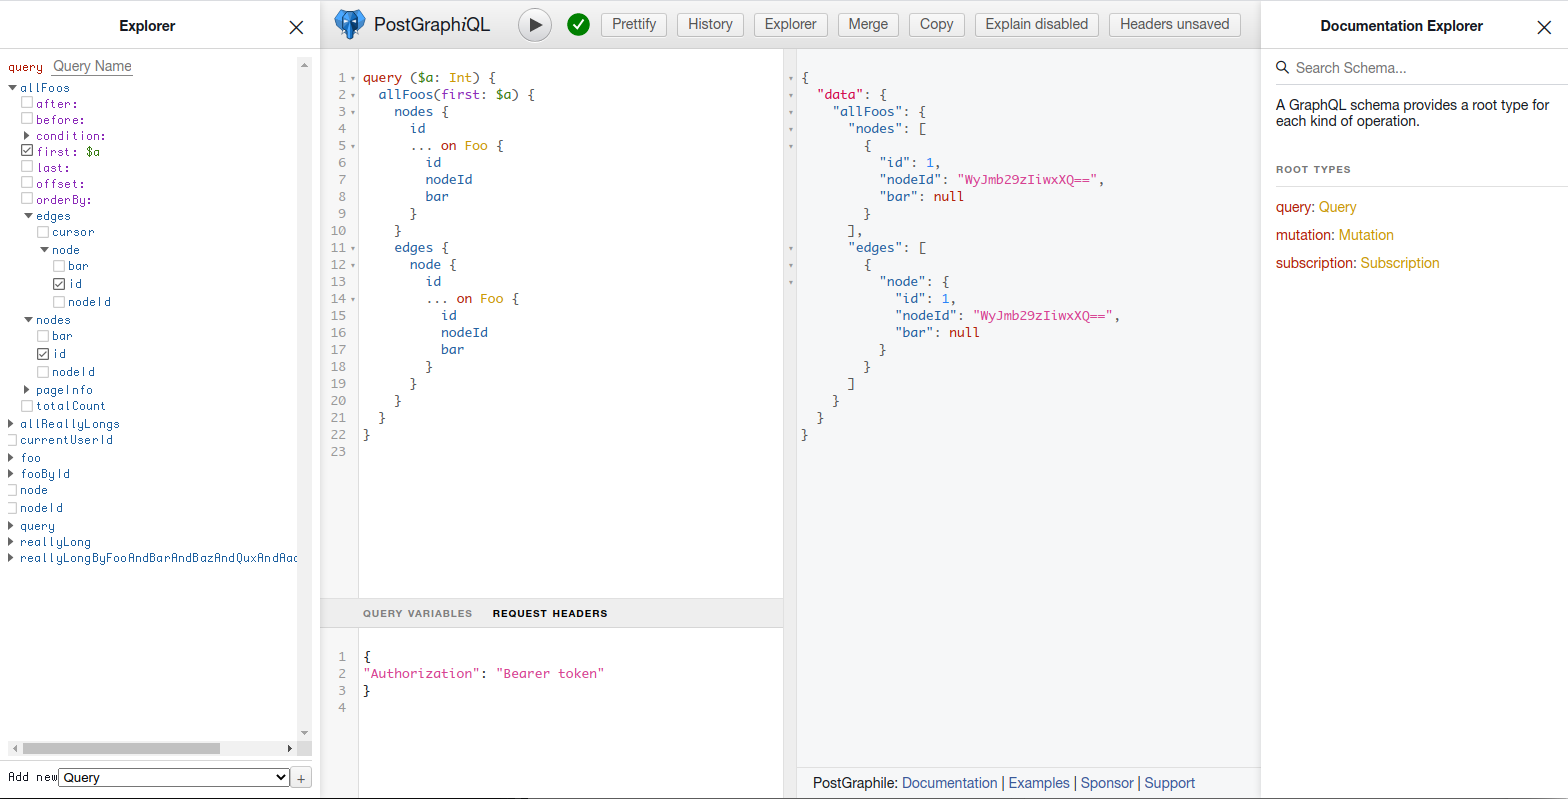Check the 'before:' argument checkbox
The height and width of the screenshot is (799, 1568).
(x=27, y=119)
